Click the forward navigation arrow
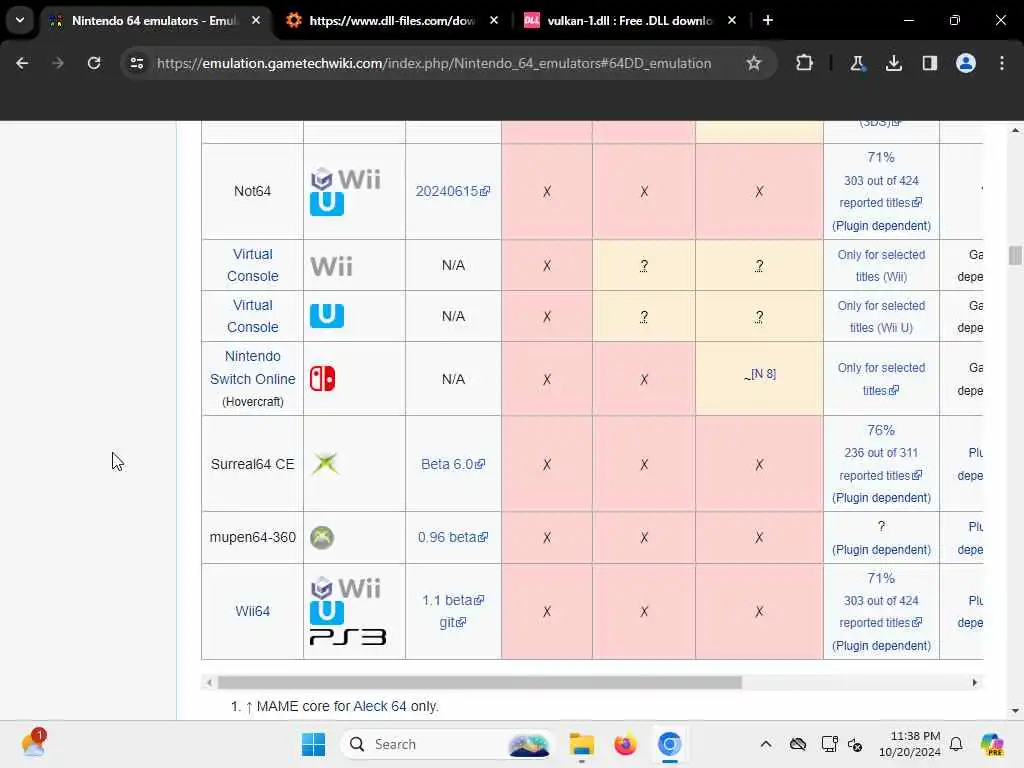 (x=58, y=63)
